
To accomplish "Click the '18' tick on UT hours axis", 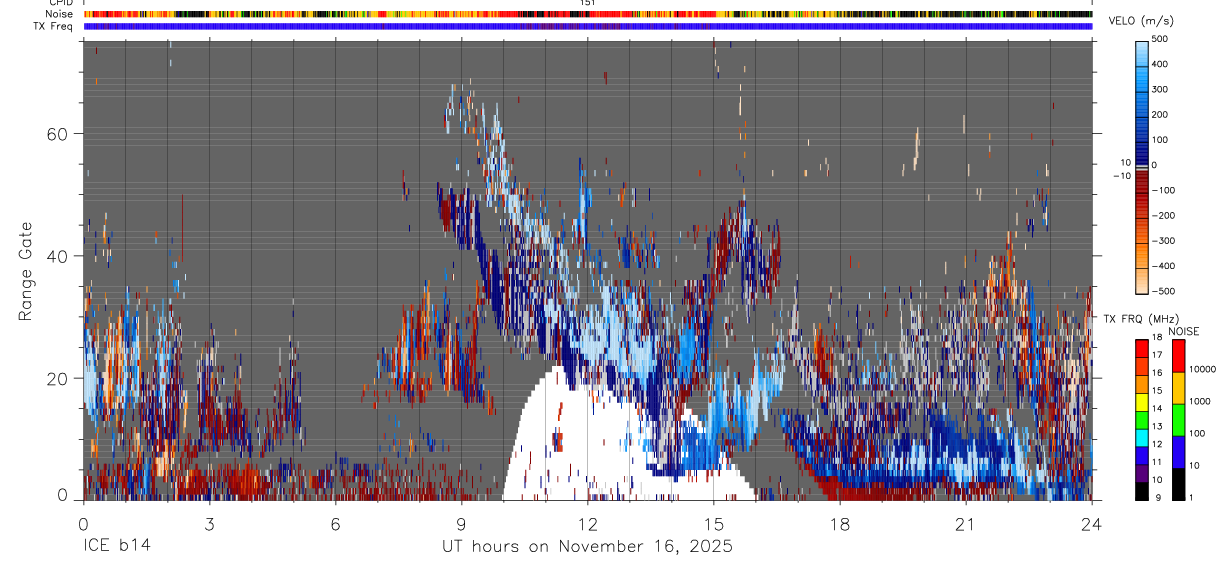I will [x=840, y=523].
